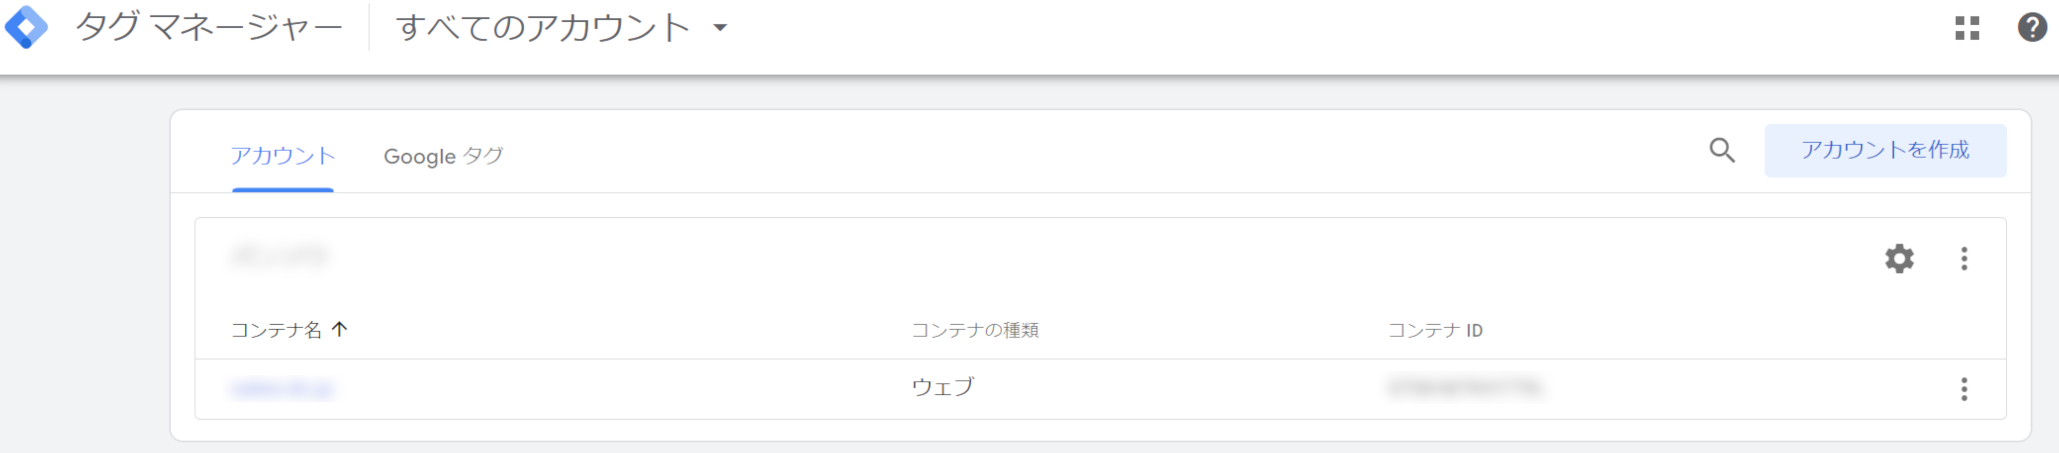Open the account row three-dot menu
Image resolution: width=2059 pixels, height=453 pixels.
pos(1964,259)
